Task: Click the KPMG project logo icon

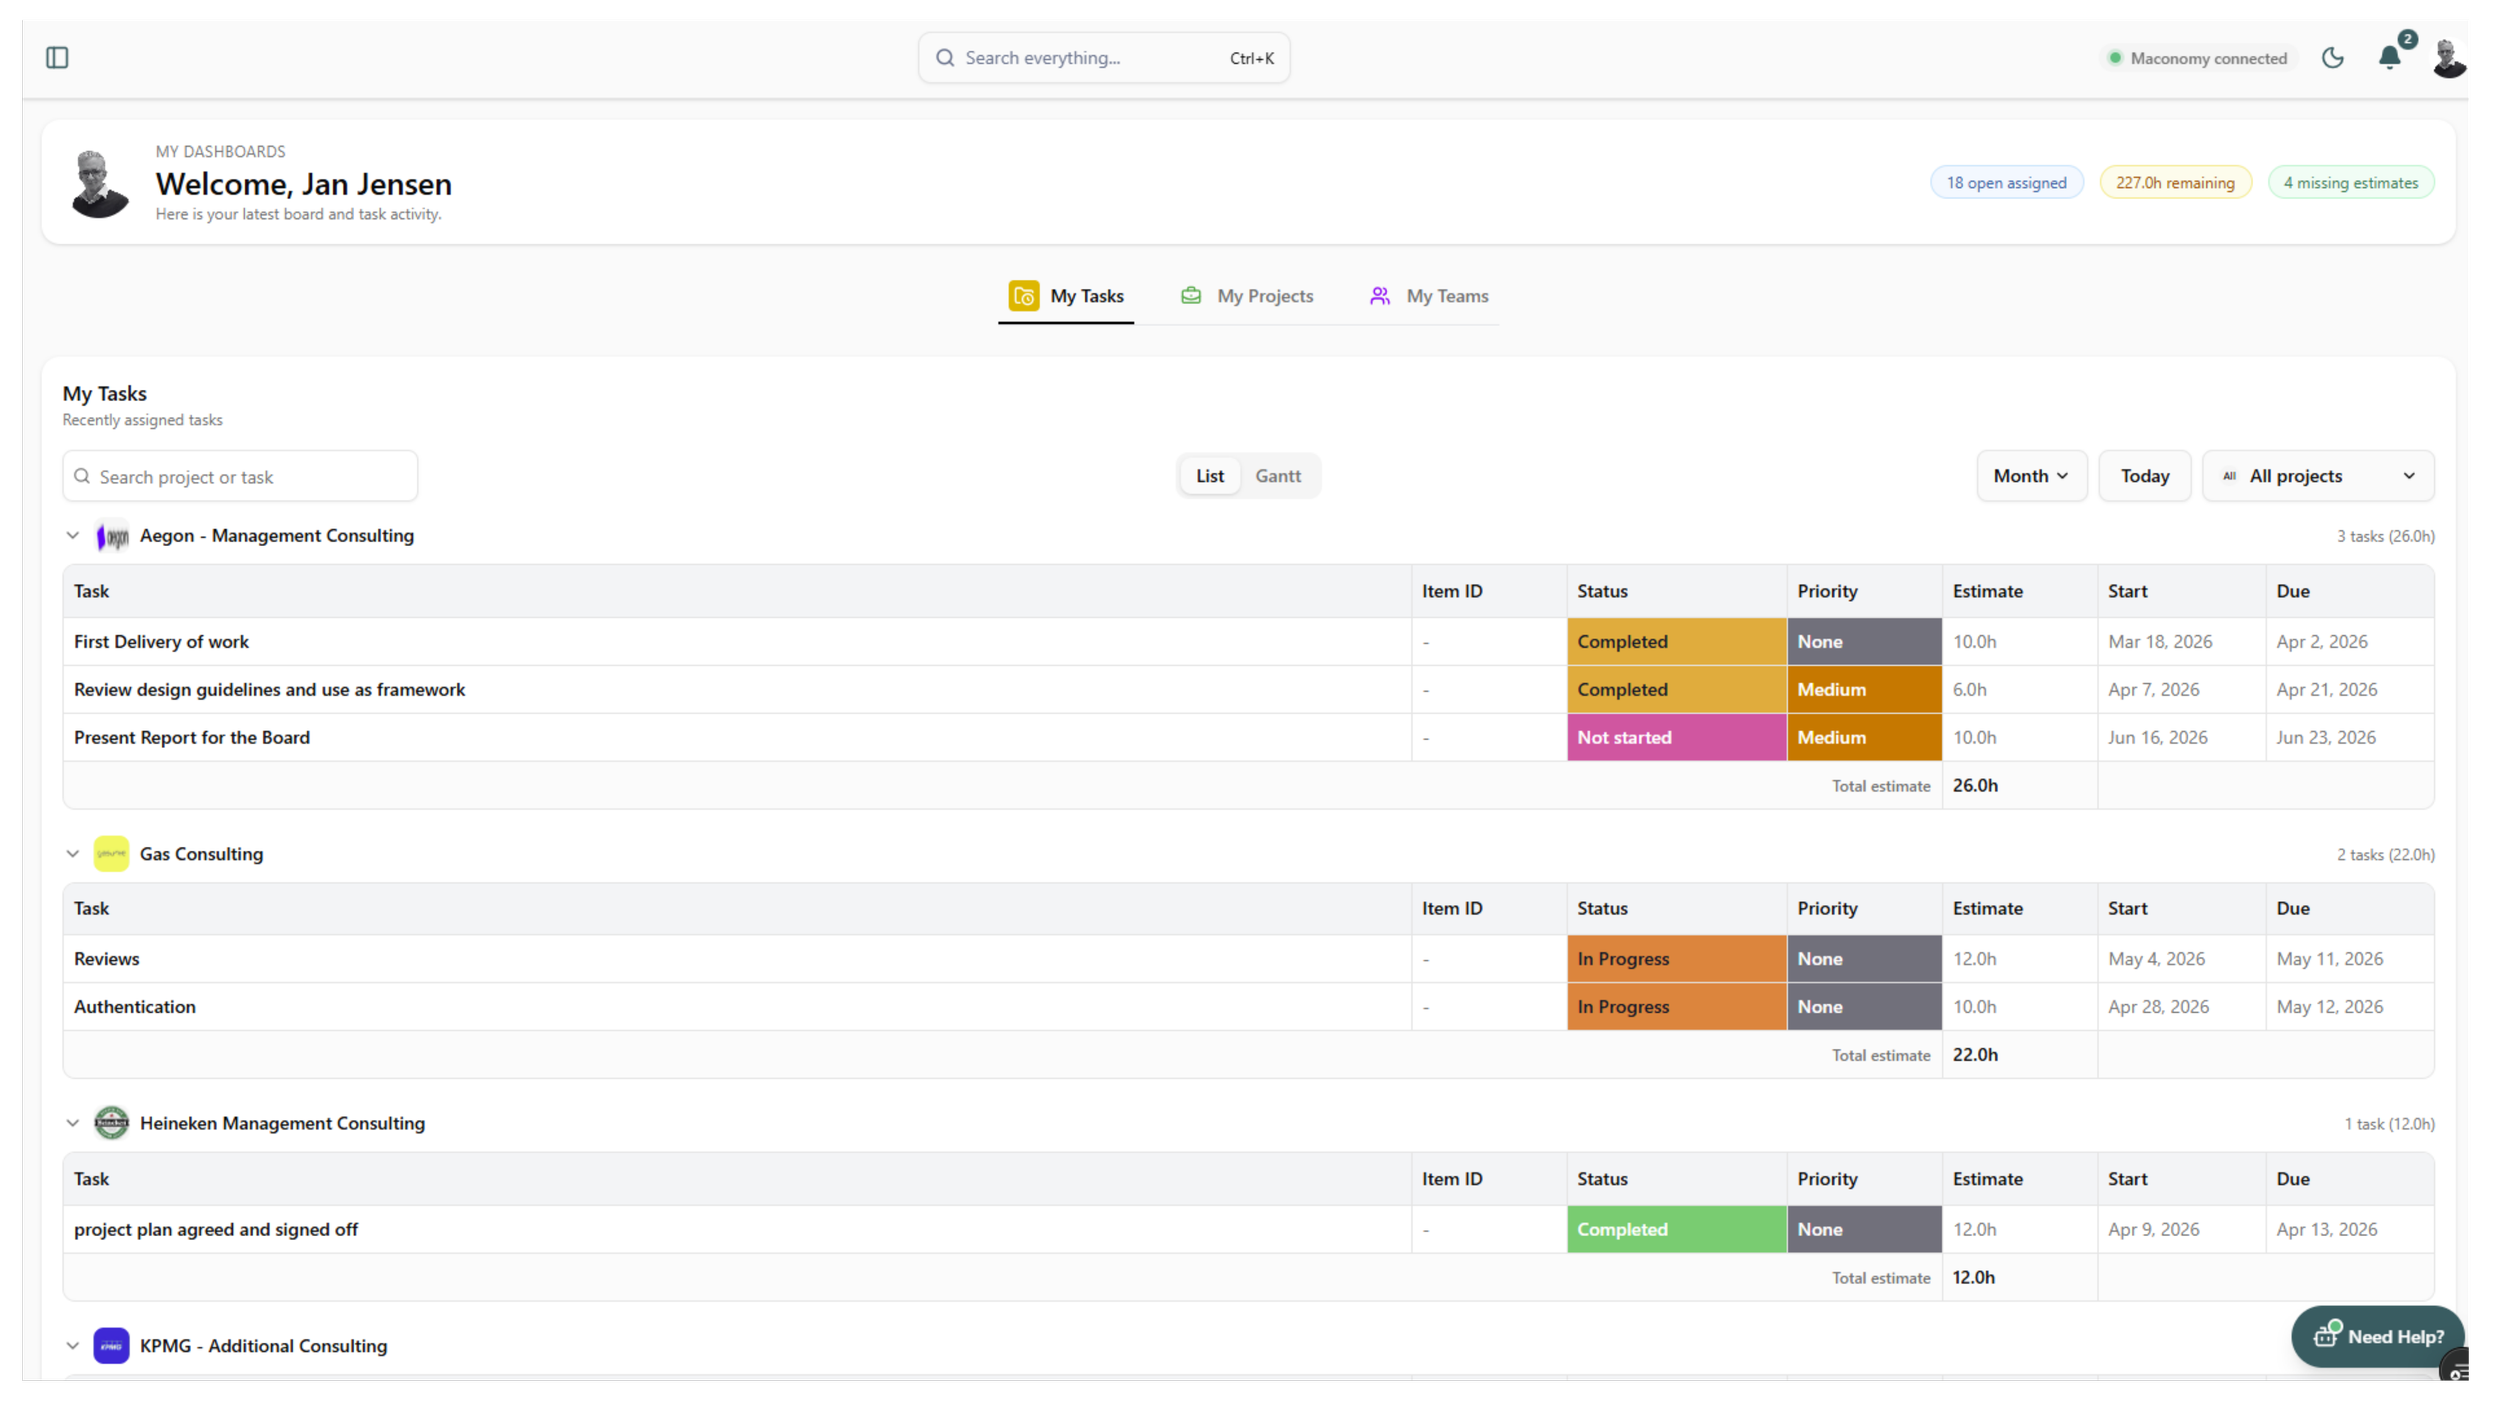Action: click(x=111, y=1346)
